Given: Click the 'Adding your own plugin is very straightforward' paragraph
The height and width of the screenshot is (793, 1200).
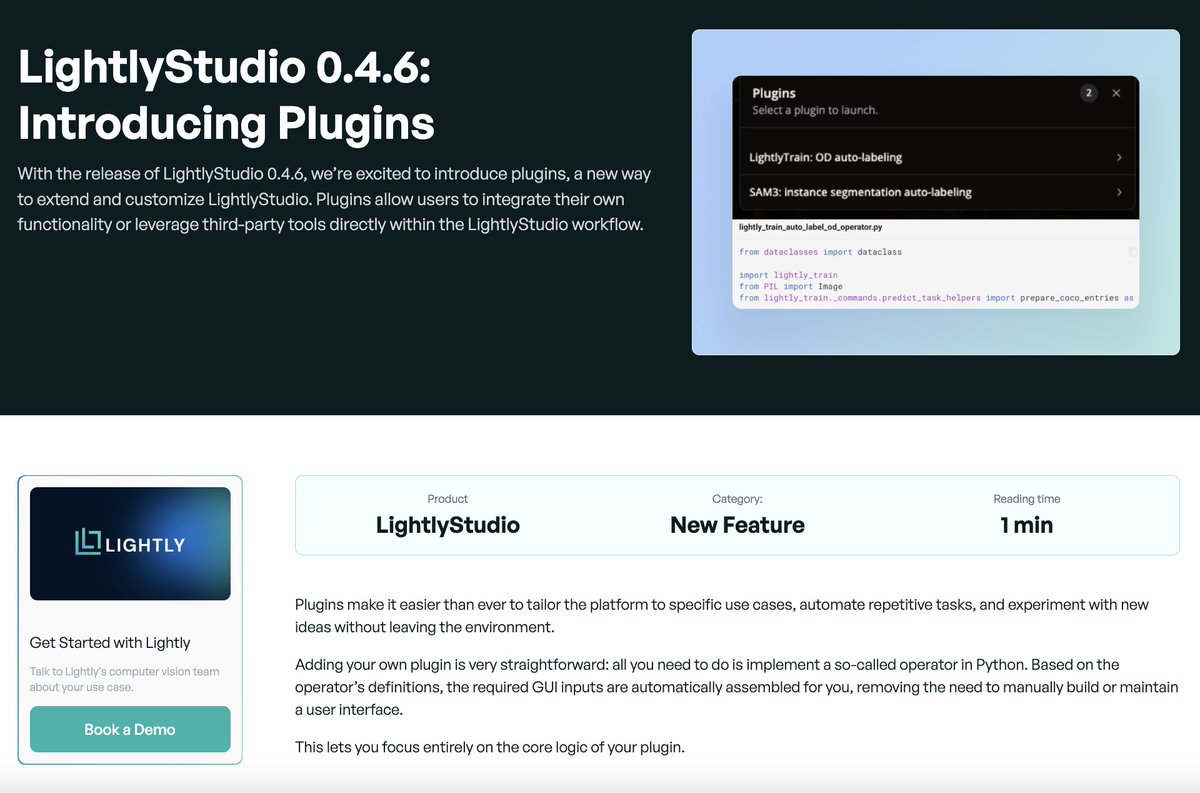Looking at the screenshot, I should pos(737,686).
